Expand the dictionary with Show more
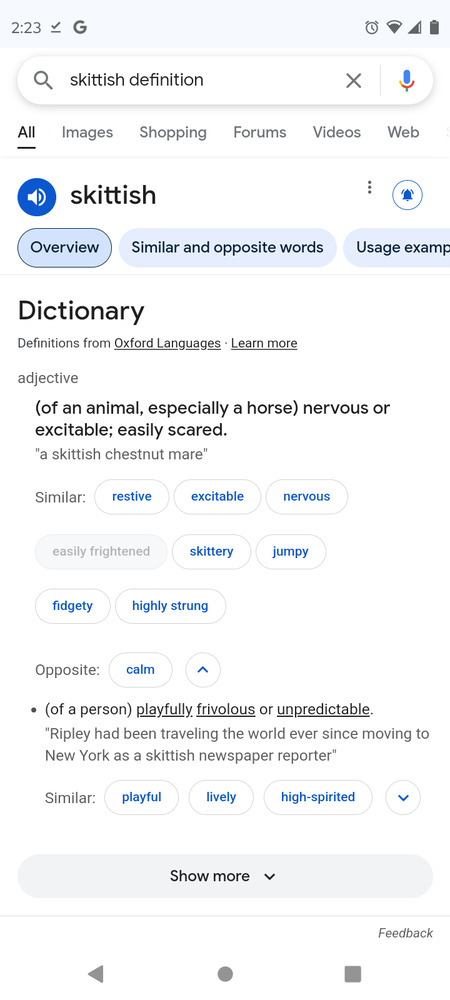450x1000 pixels. [x=225, y=876]
